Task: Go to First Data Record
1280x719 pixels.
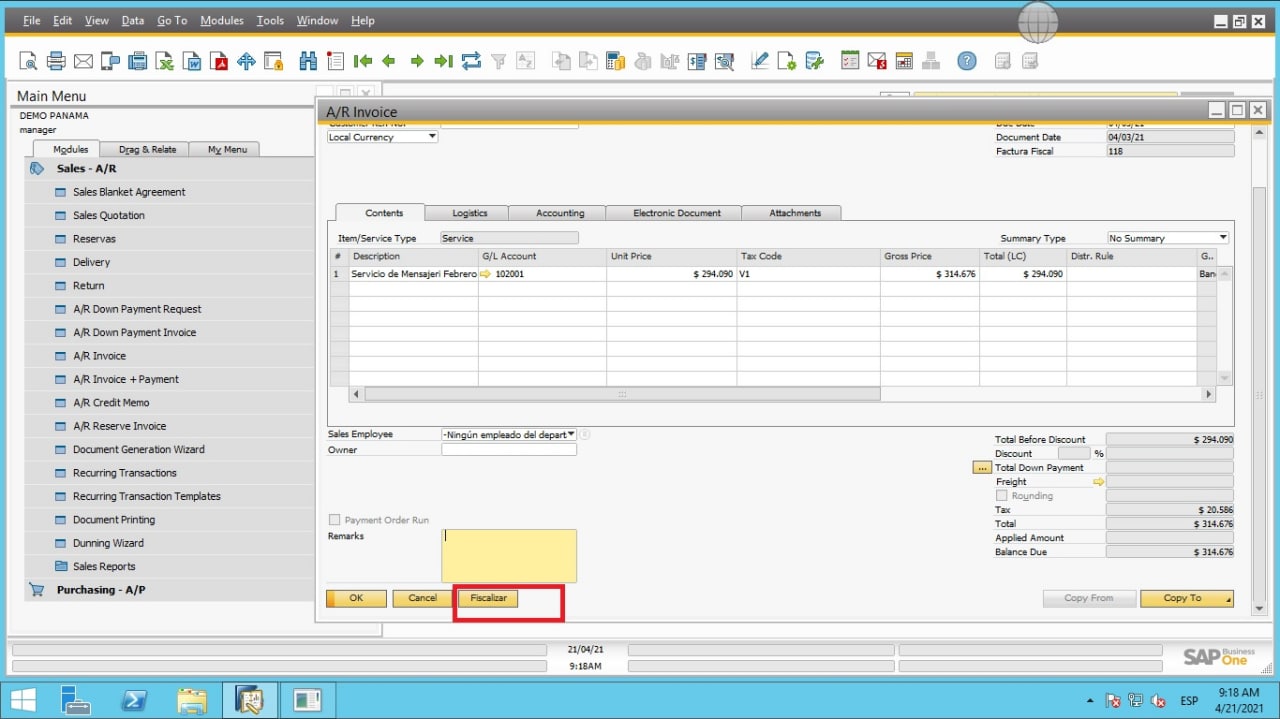Action: [362, 61]
